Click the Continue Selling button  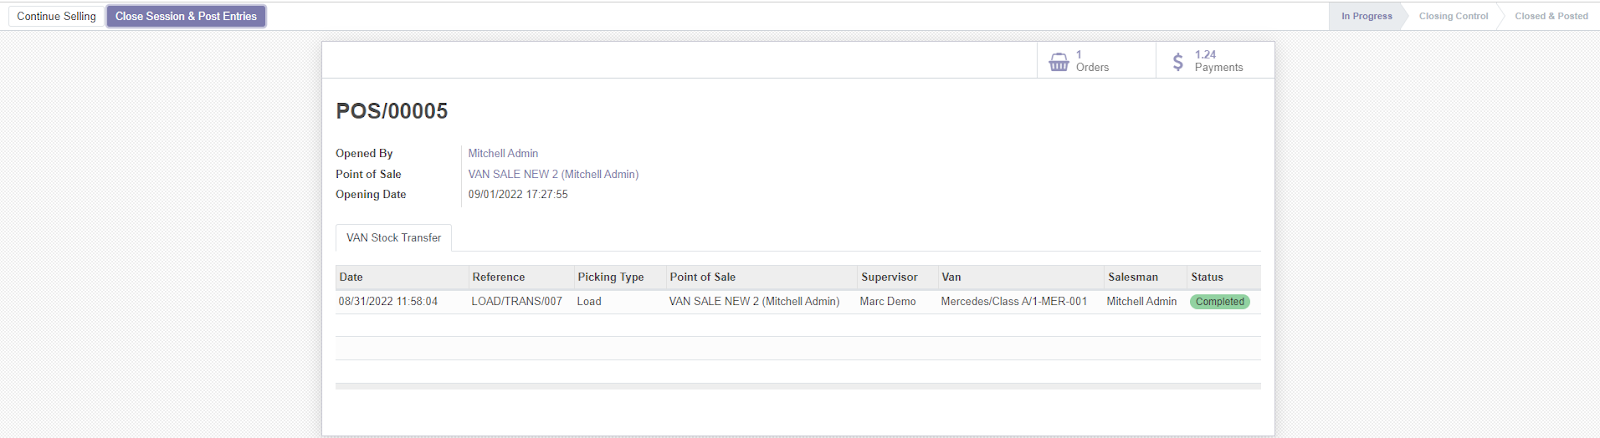click(x=57, y=16)
